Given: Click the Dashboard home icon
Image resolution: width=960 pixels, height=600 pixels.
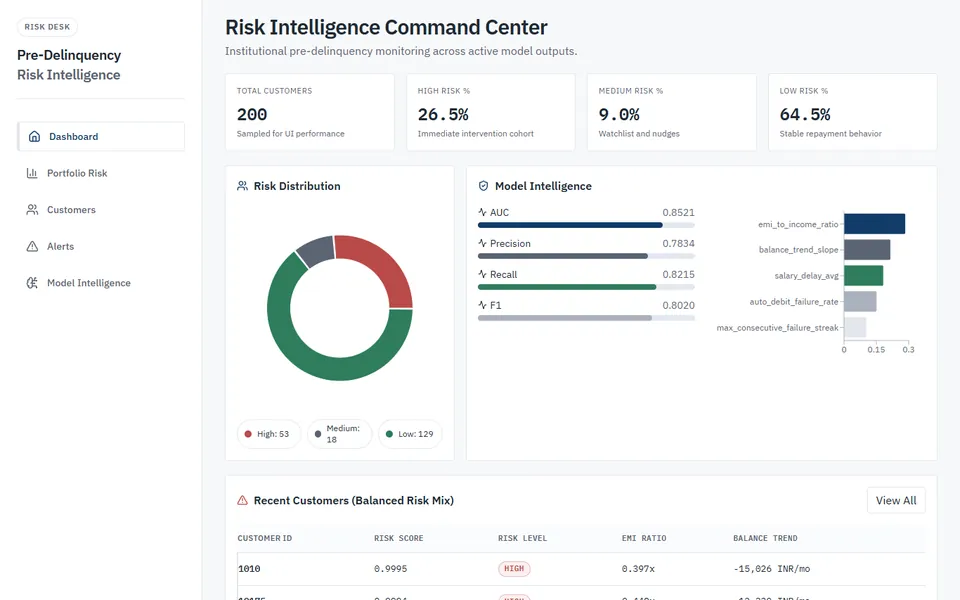Looking at the screenshot, I should pos(34,137).
